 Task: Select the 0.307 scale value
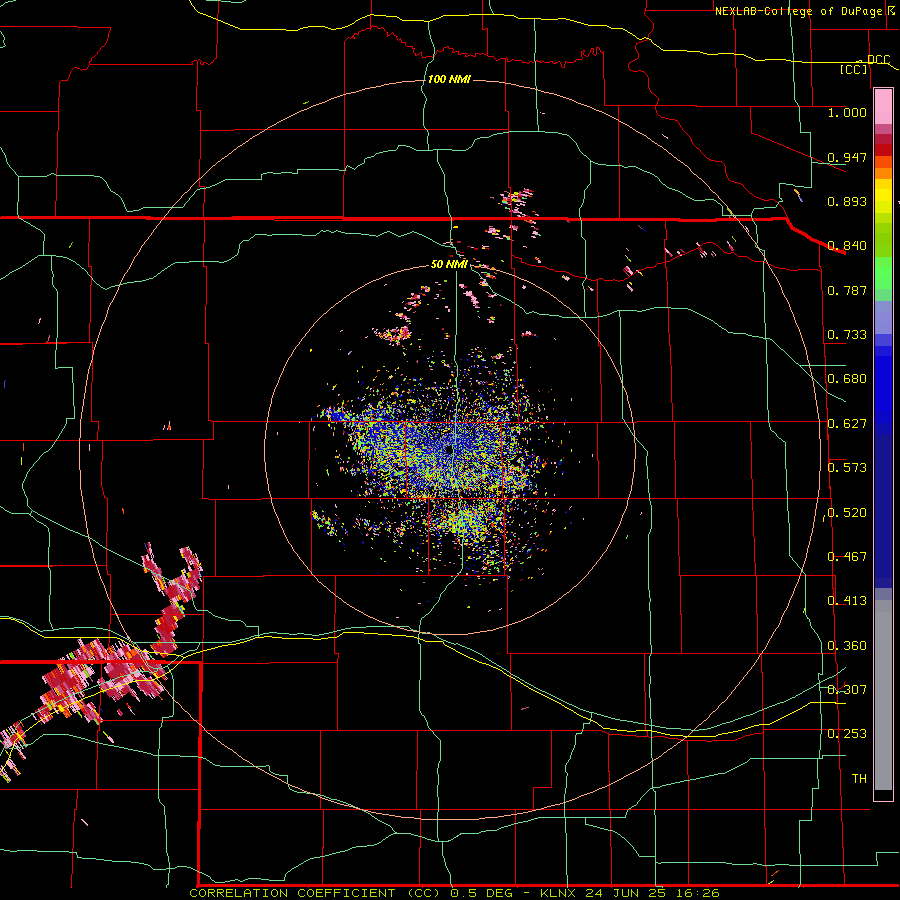pyautogui.click(x=847, y=690)
